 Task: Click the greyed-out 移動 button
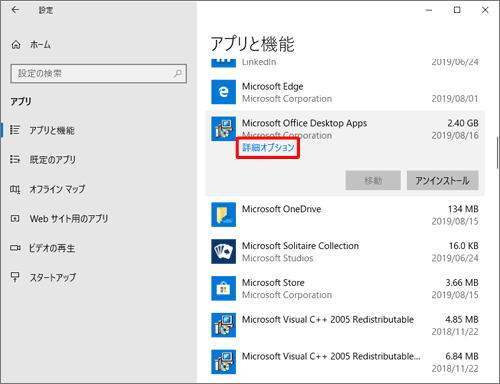point(373,180)
